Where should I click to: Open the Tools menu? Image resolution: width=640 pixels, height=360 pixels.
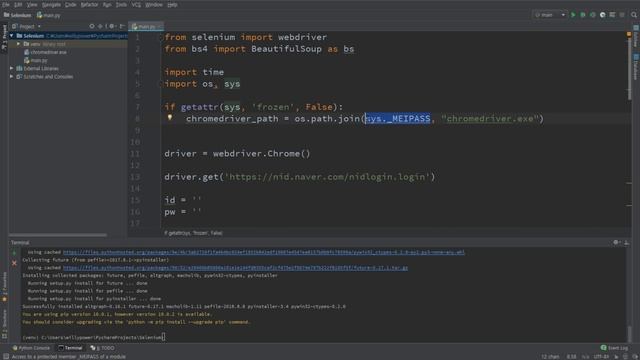point(121,4)
